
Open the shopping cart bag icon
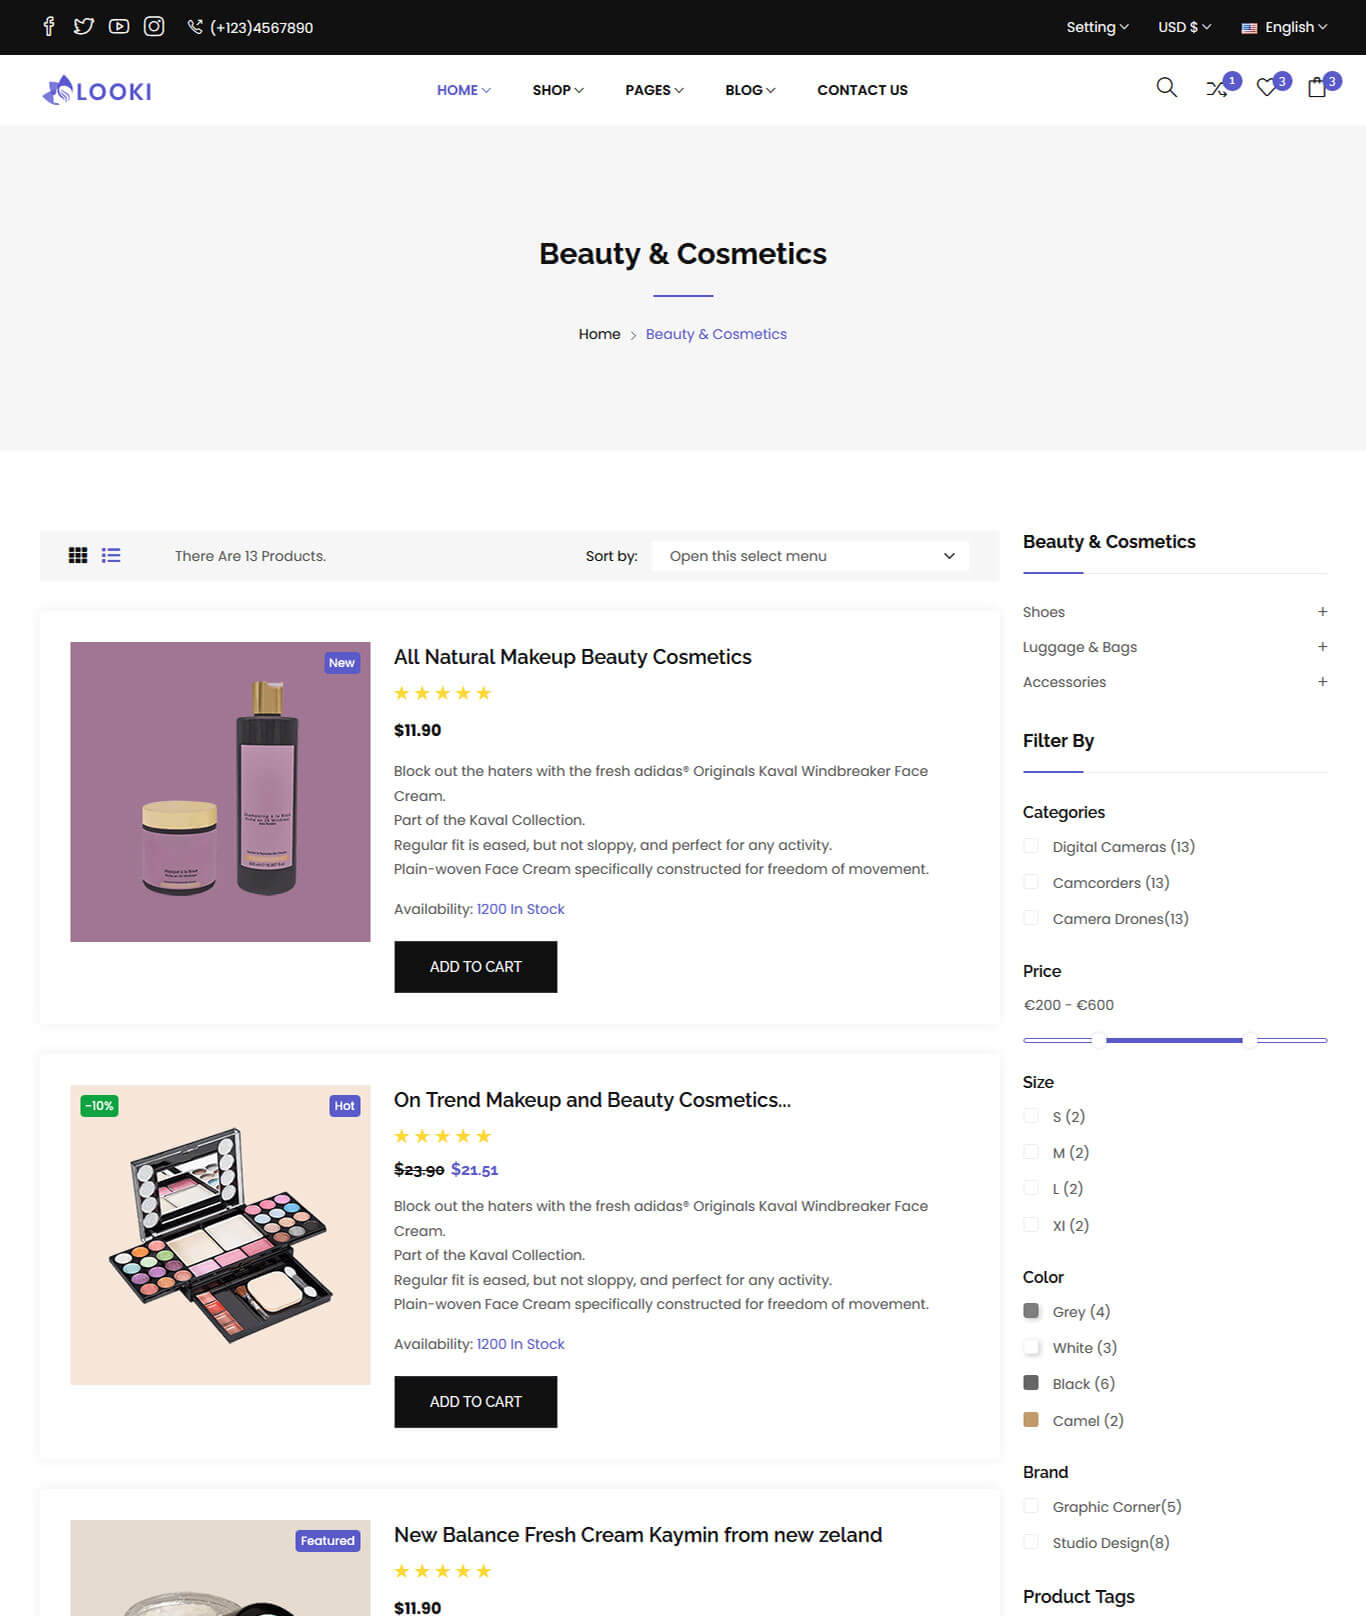pos(1317,88)
